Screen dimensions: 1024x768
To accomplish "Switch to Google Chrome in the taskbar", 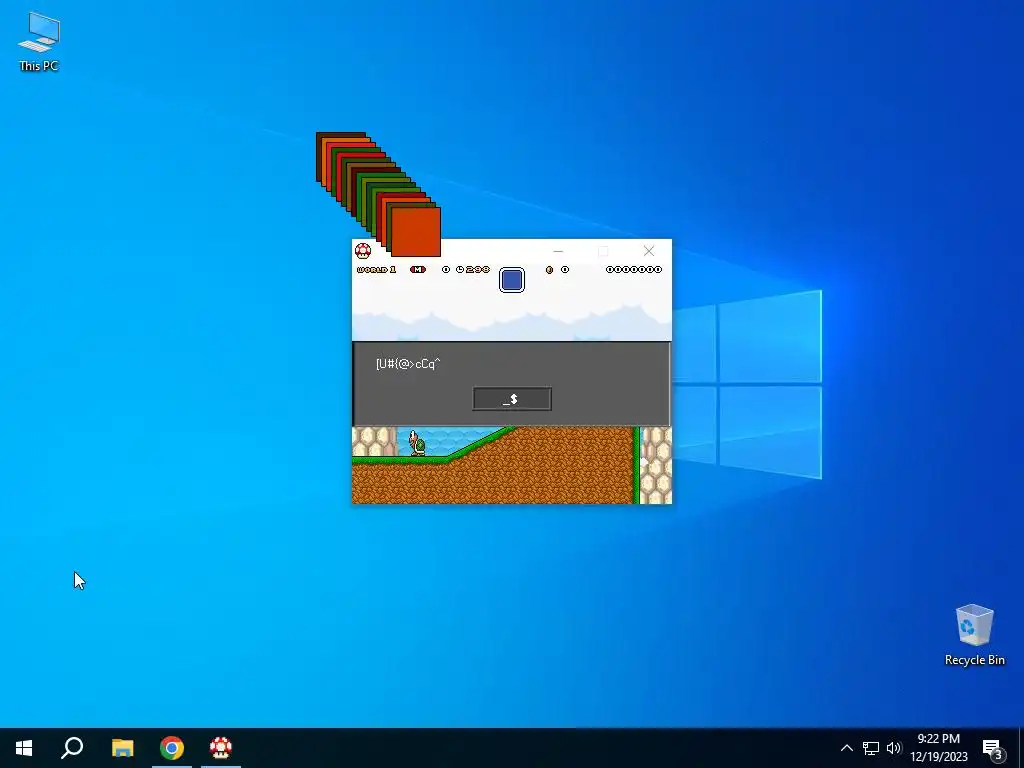I will click(172, 748).
